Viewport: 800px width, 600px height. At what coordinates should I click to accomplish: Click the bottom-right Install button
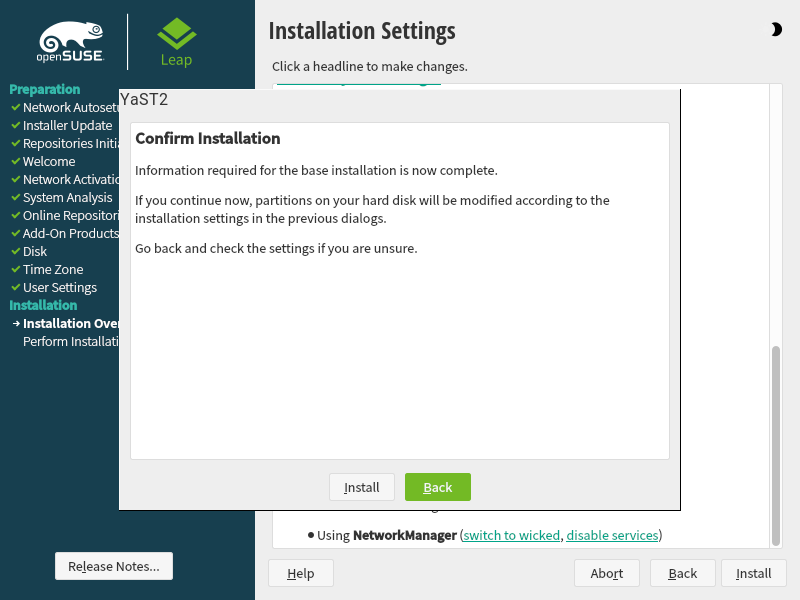click(753, 573)
